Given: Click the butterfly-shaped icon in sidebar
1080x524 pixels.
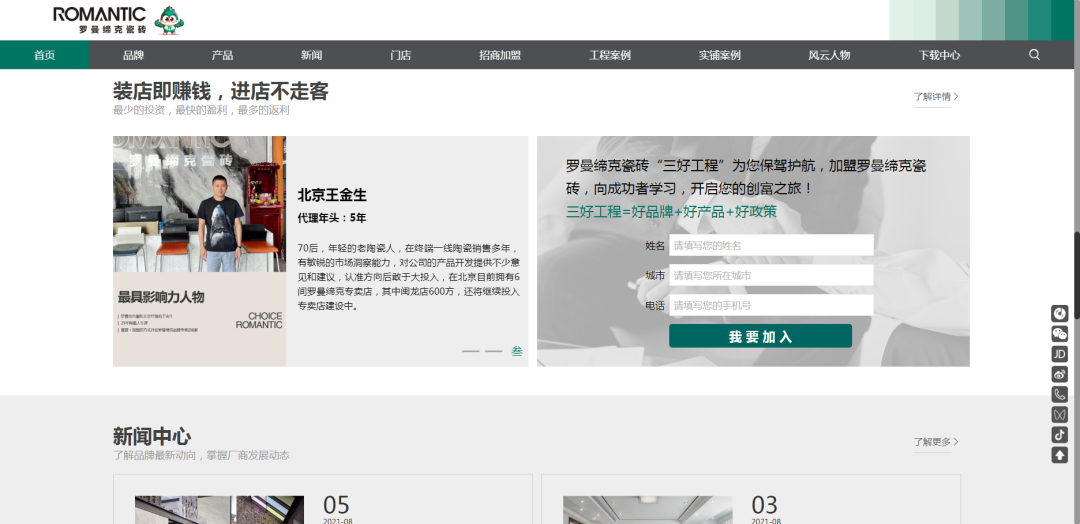Looking at the screenshot, I should click(x=1059, y=414).
